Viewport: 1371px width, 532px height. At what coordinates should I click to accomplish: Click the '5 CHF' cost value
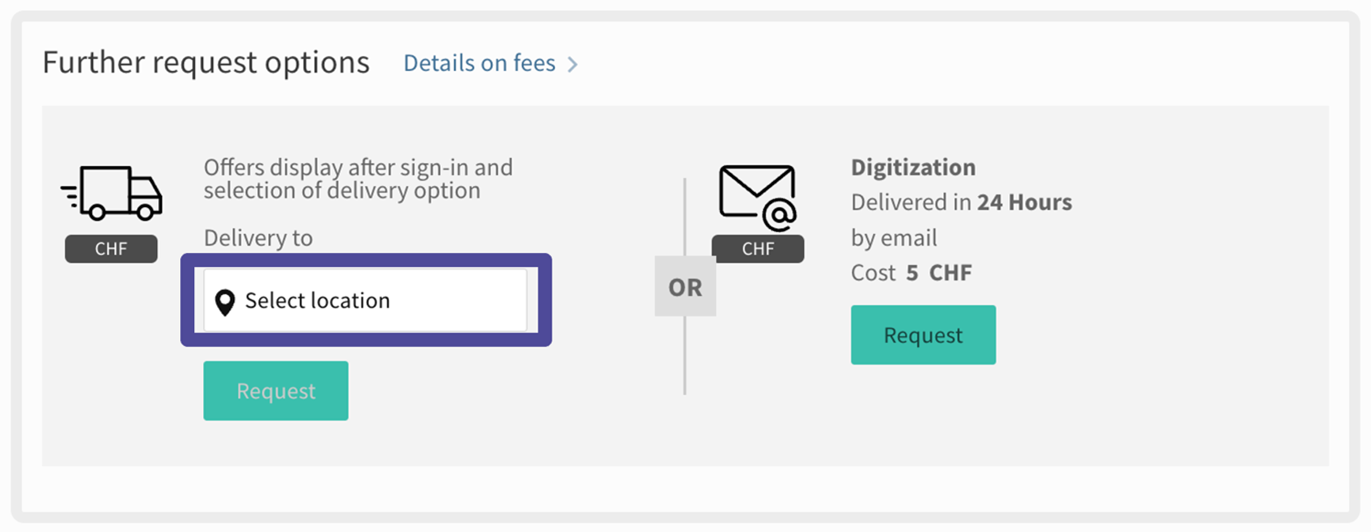tap(939, 273)
